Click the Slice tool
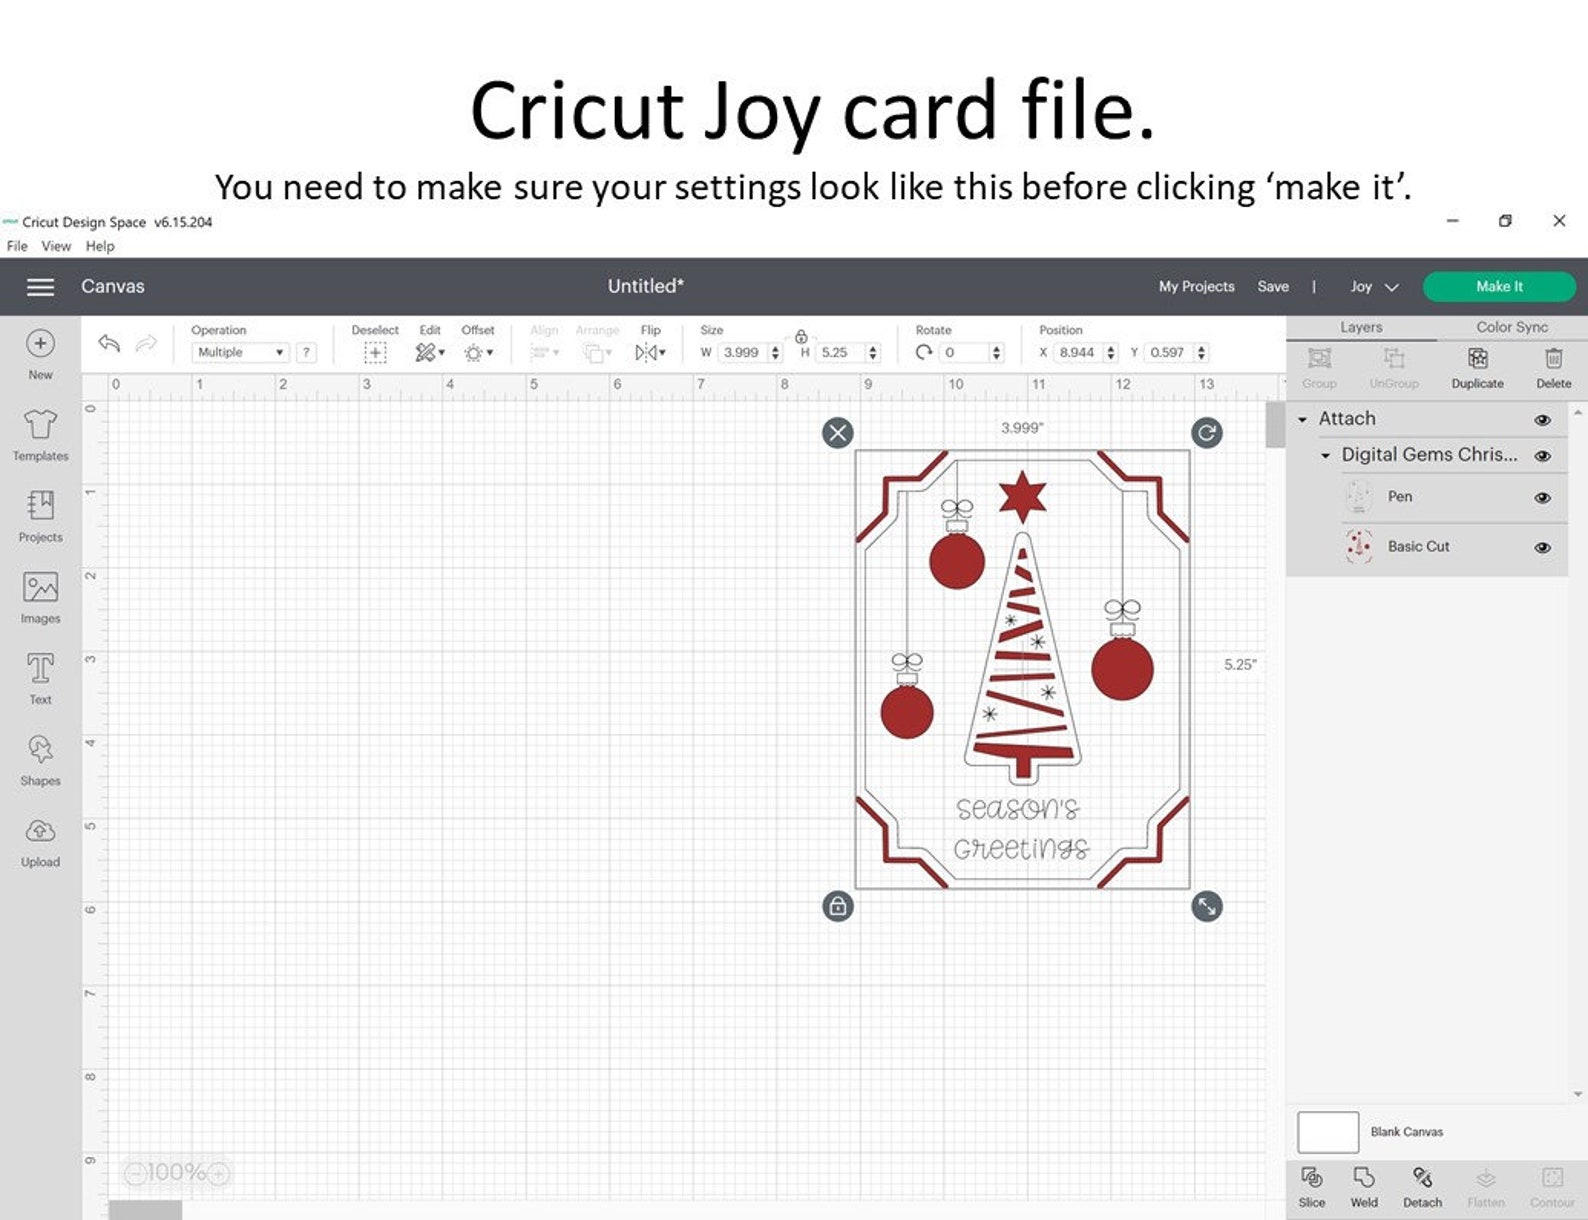The width and height of the screenshot is (1588, 1220). click(1312, 1187)
